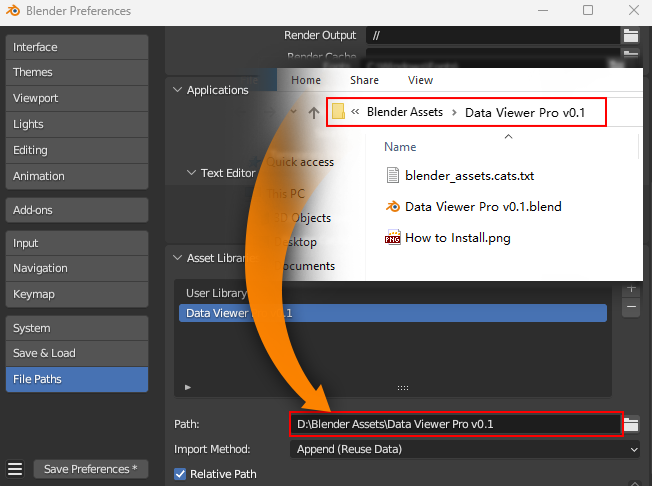Click the Blender icon of the .blend file
The width and height of the screenshot is (652, 486).
pyautogui.click(x=393, y=206)
